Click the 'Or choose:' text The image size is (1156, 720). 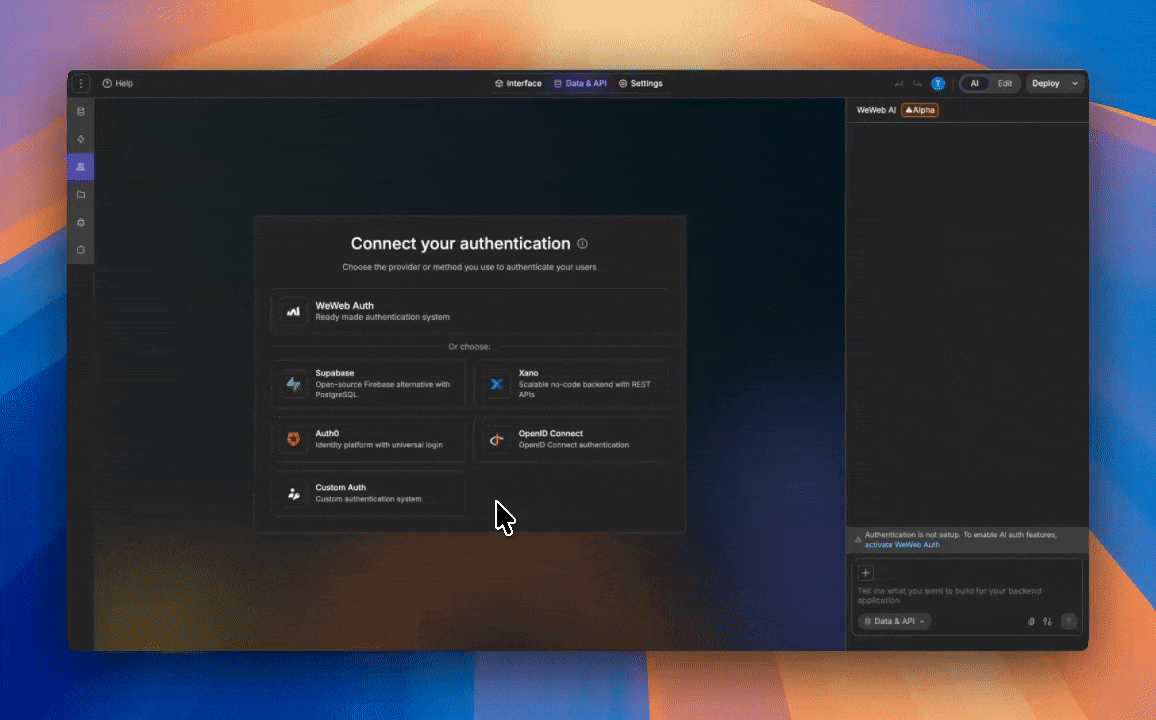point(469,346)
